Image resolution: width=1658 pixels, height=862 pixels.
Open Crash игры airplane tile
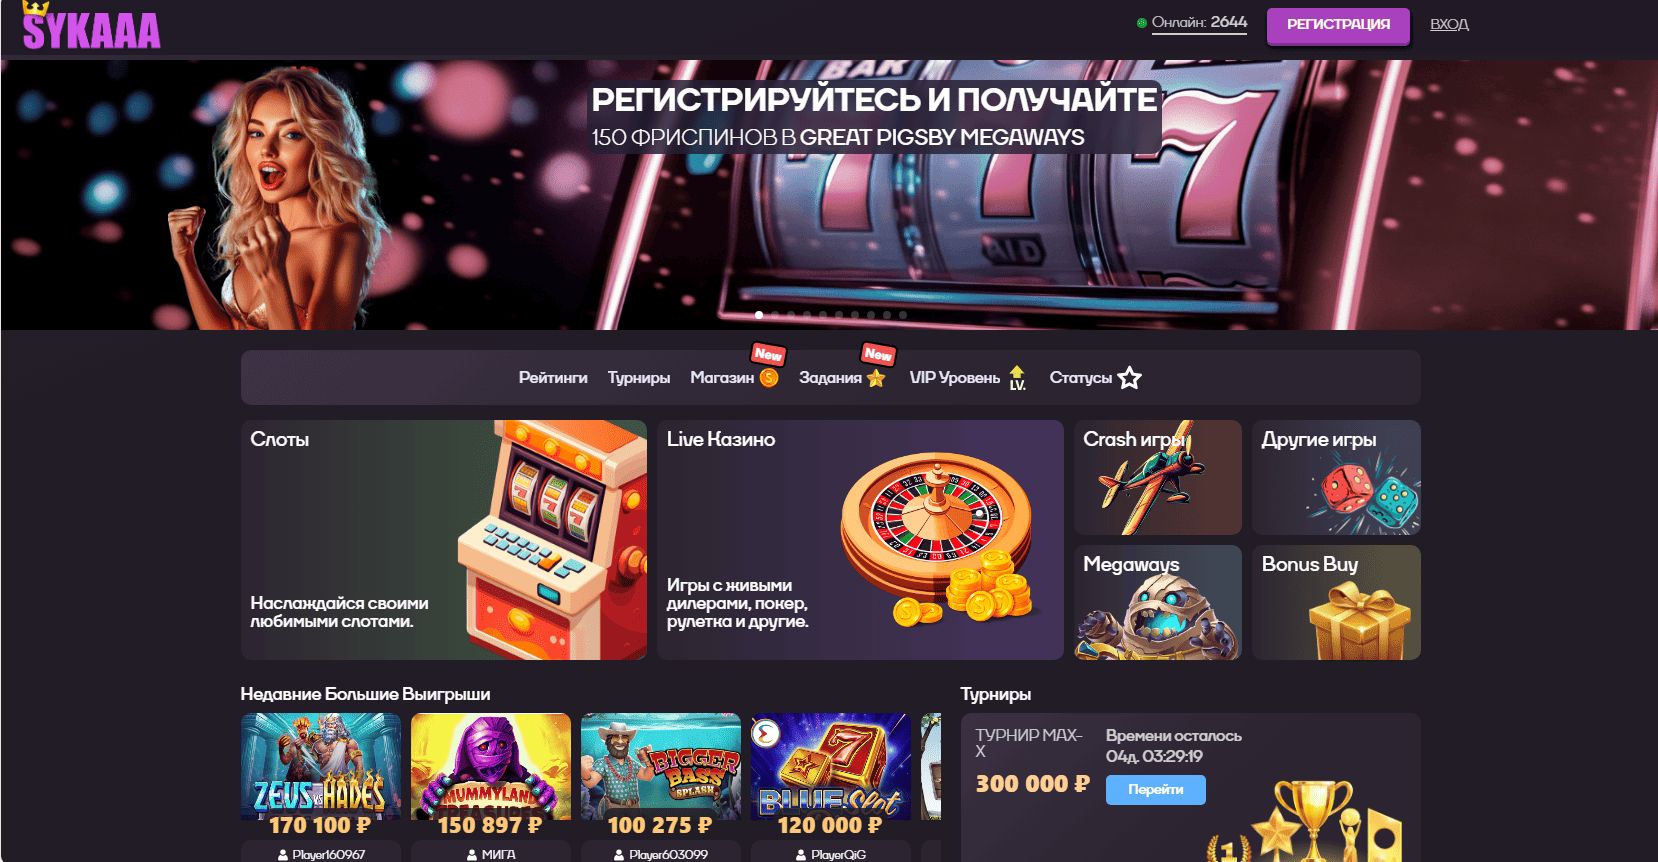click(1157, 477)
